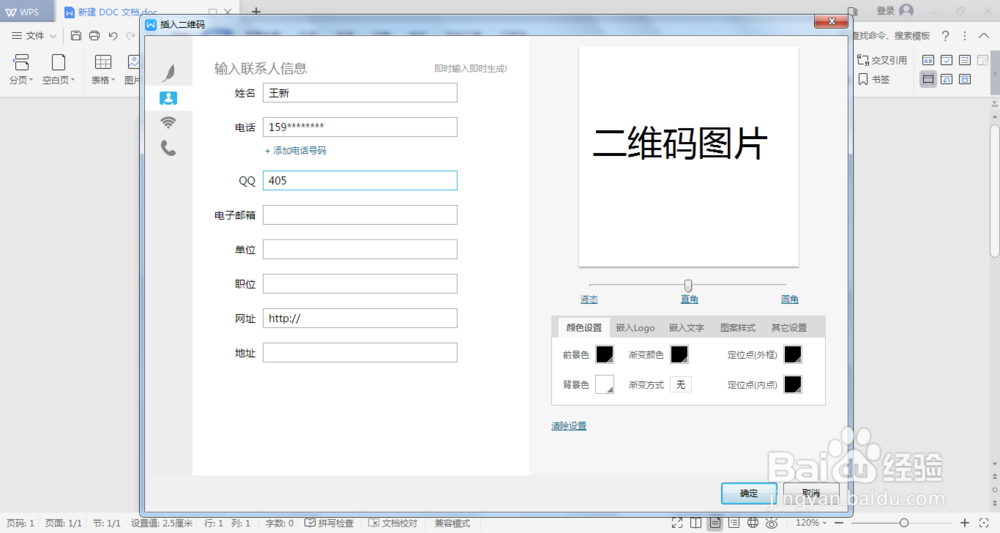The height and width of the screenshot is (533, 1000).
Task: Open the 前景色 foreground color swatch
Action: click(x=605, y=354)
